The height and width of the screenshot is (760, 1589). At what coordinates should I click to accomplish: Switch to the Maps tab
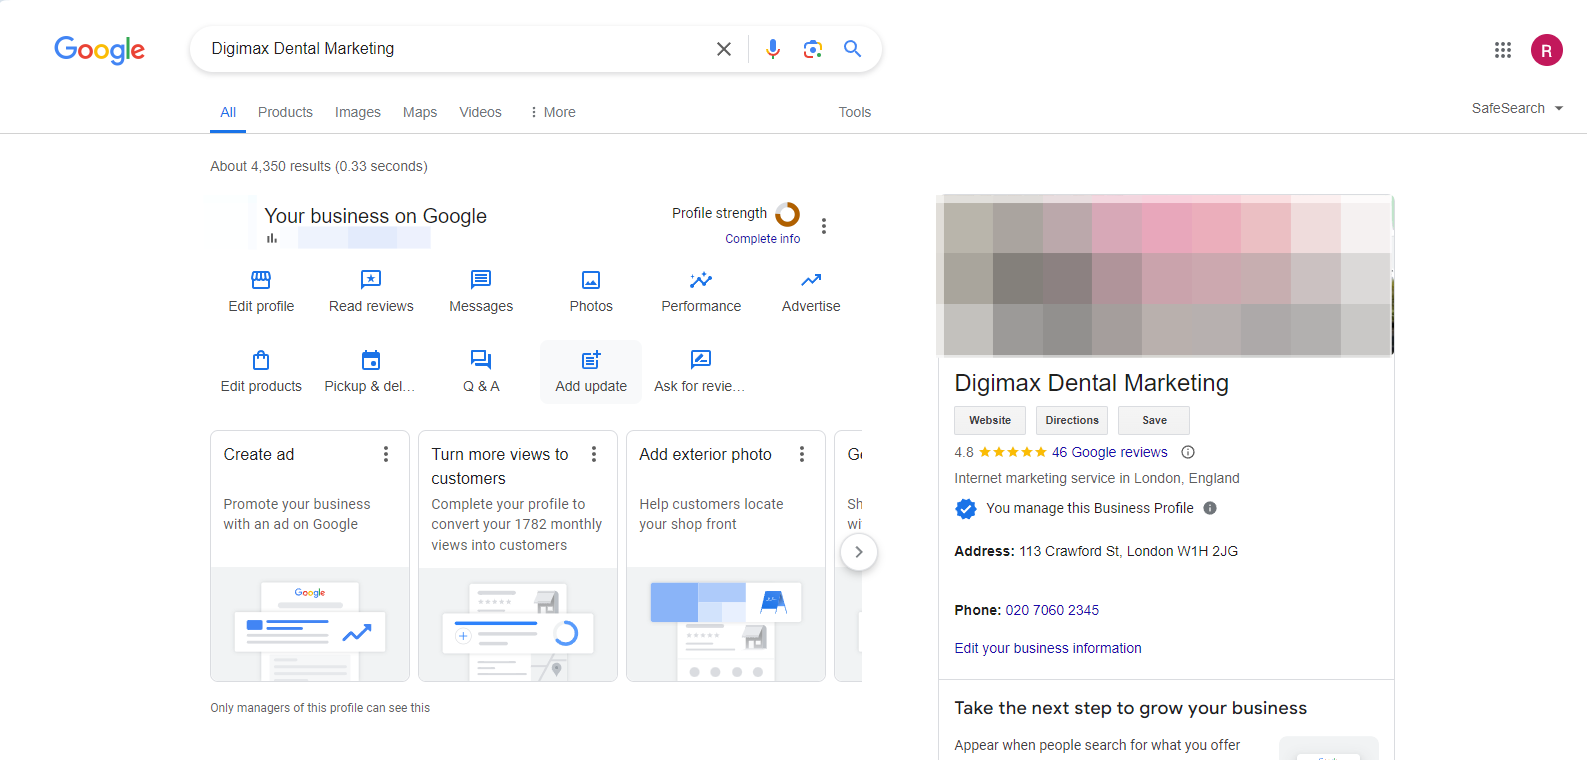(420, 112)
